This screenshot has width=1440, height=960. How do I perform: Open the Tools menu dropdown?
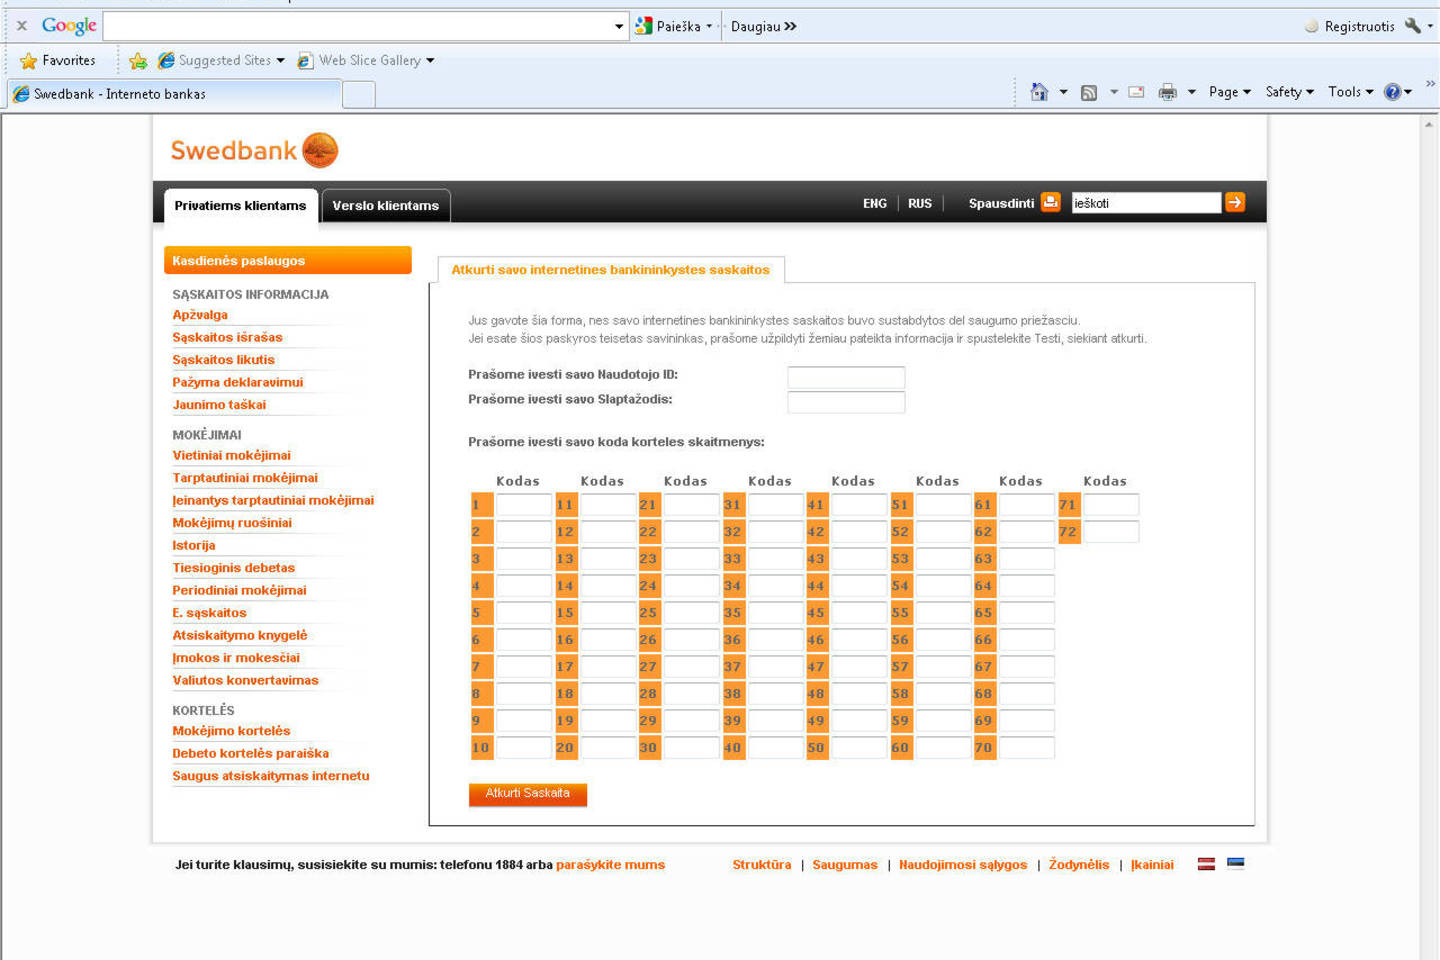tap(1351, 92)
